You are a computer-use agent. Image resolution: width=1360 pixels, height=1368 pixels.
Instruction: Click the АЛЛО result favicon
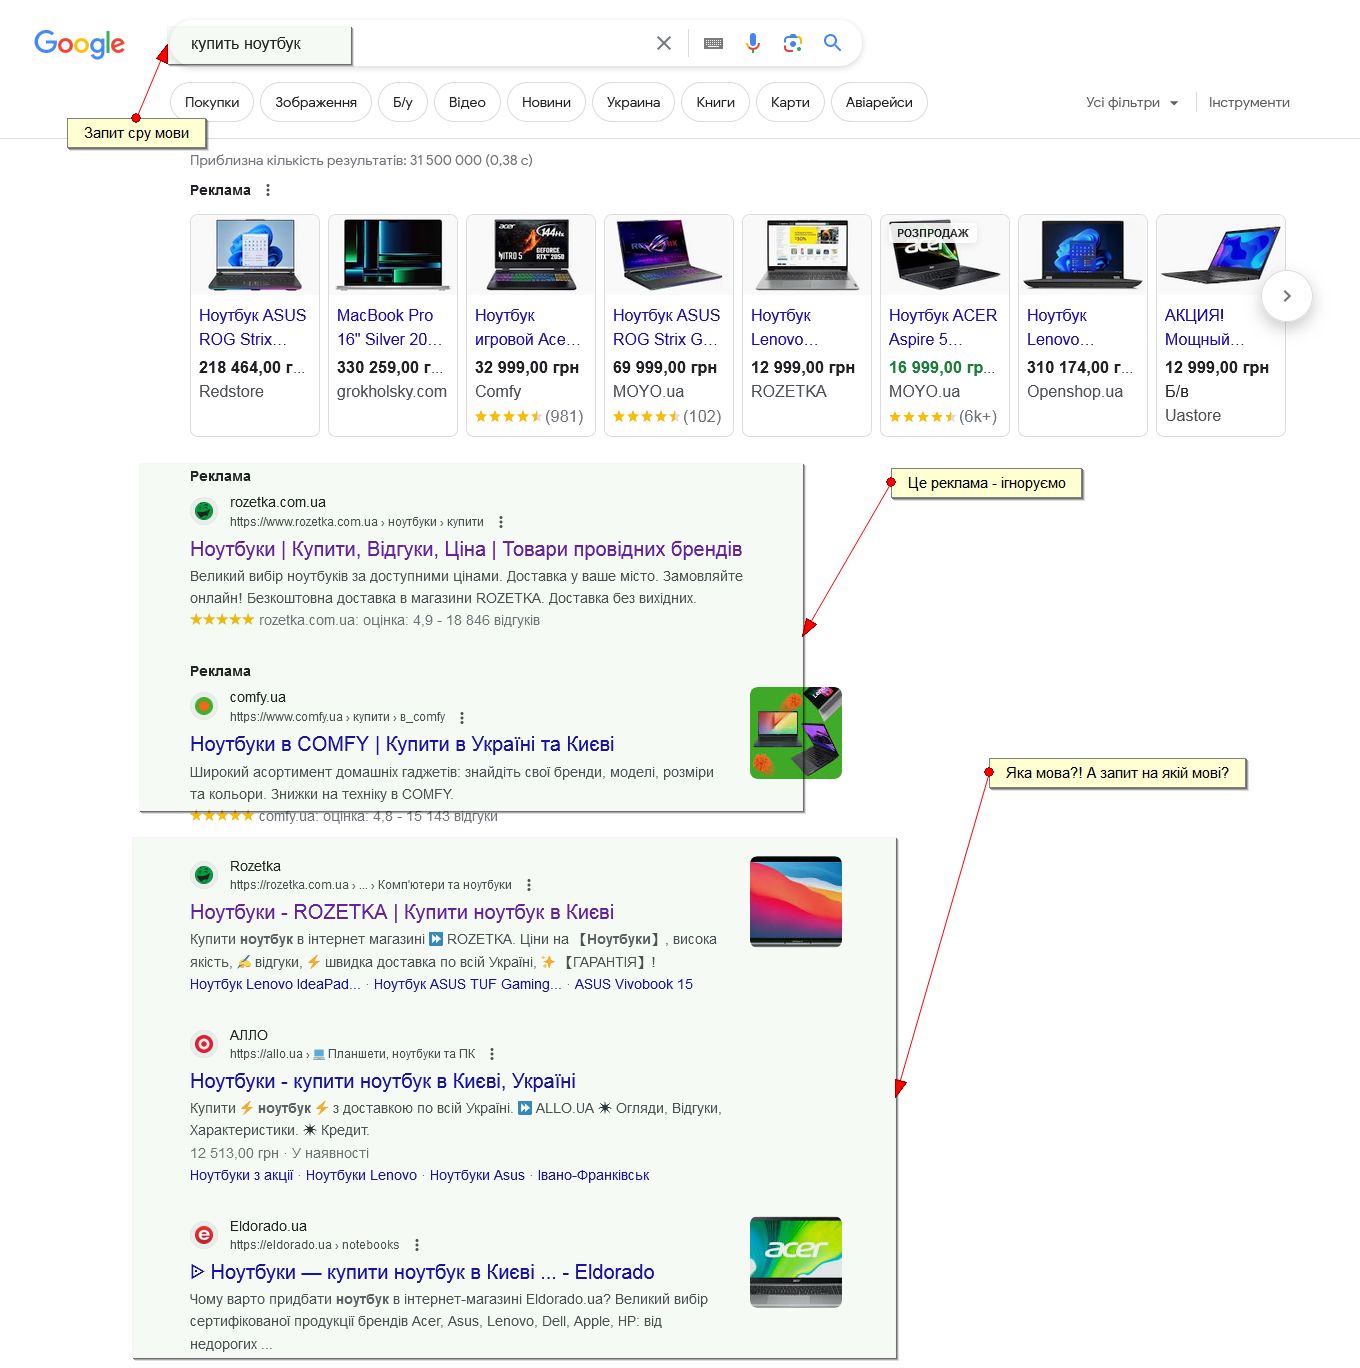[204, 1044]
